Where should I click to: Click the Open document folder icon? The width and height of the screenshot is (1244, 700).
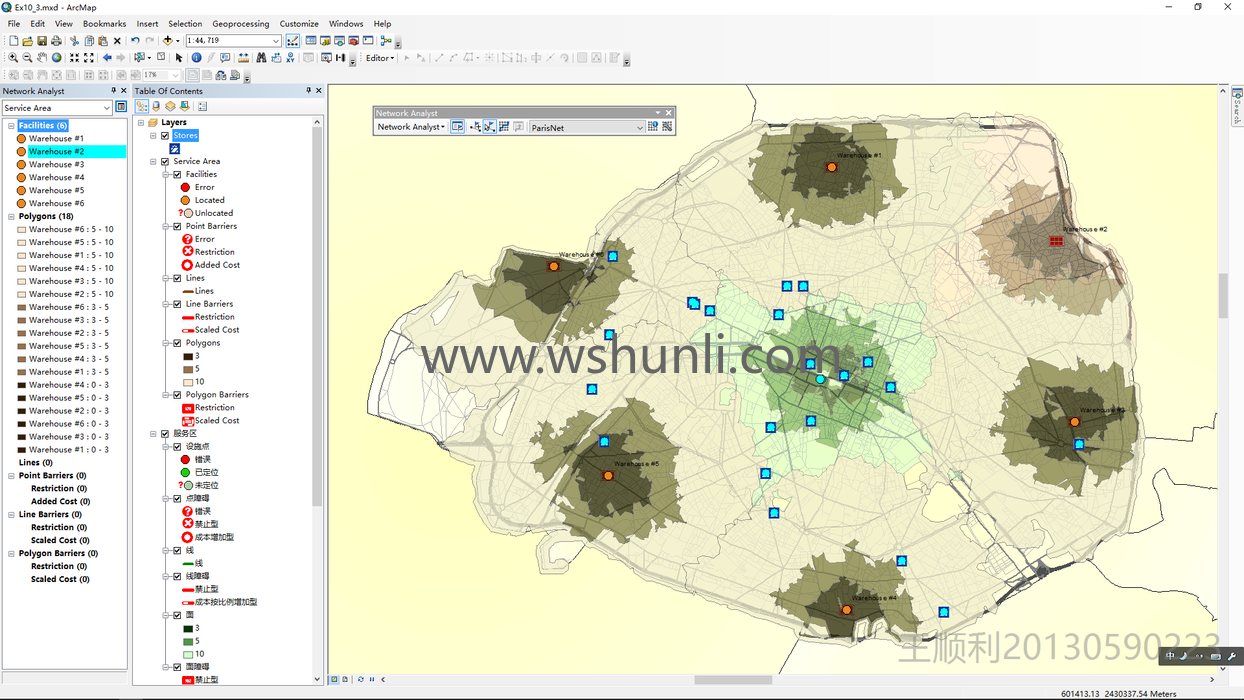click(28, 41)
